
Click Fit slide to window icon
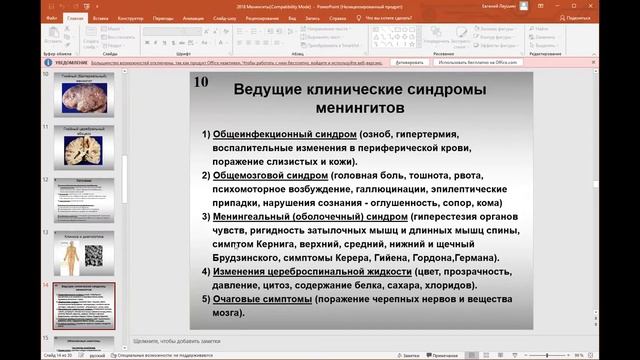[x=590, y=356]
